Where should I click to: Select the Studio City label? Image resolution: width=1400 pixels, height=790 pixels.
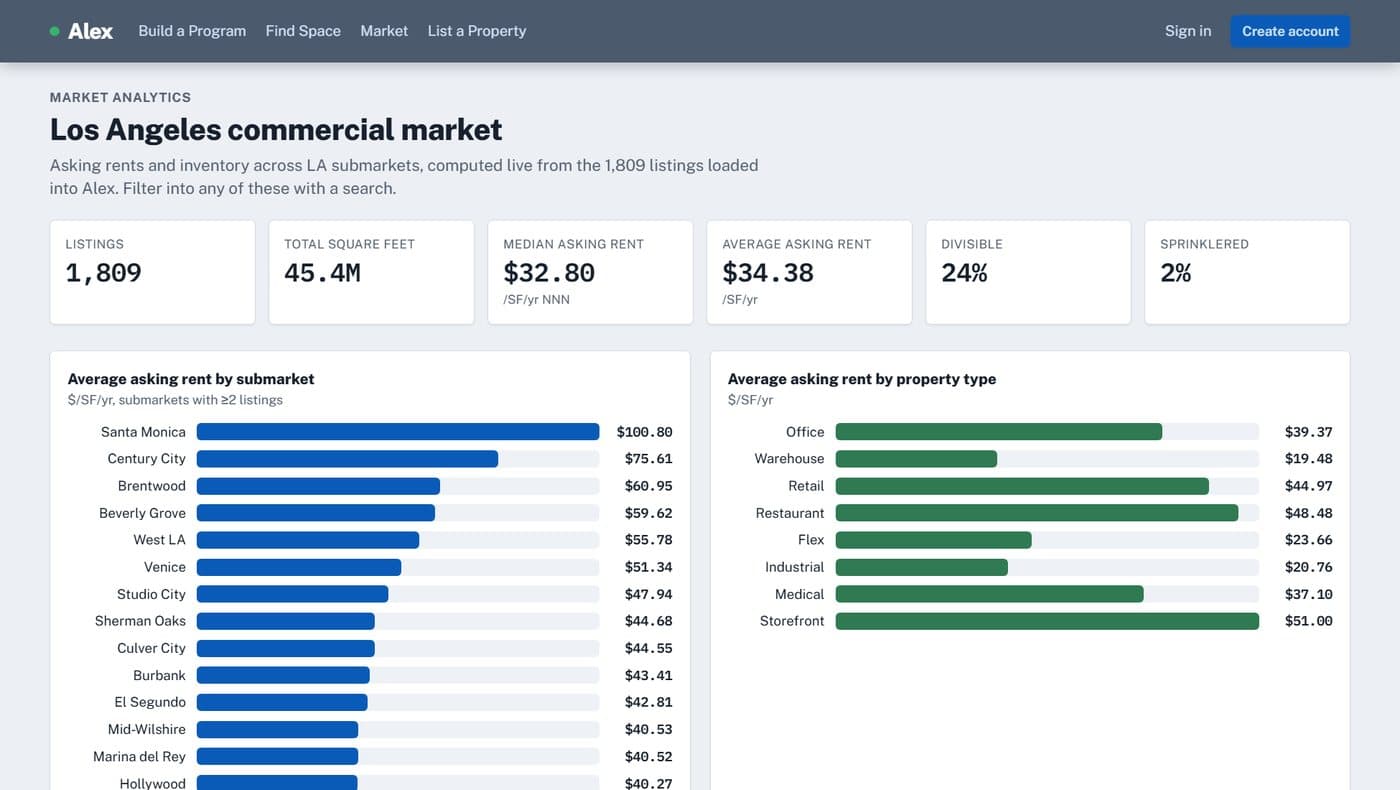[x=151, y=594]
